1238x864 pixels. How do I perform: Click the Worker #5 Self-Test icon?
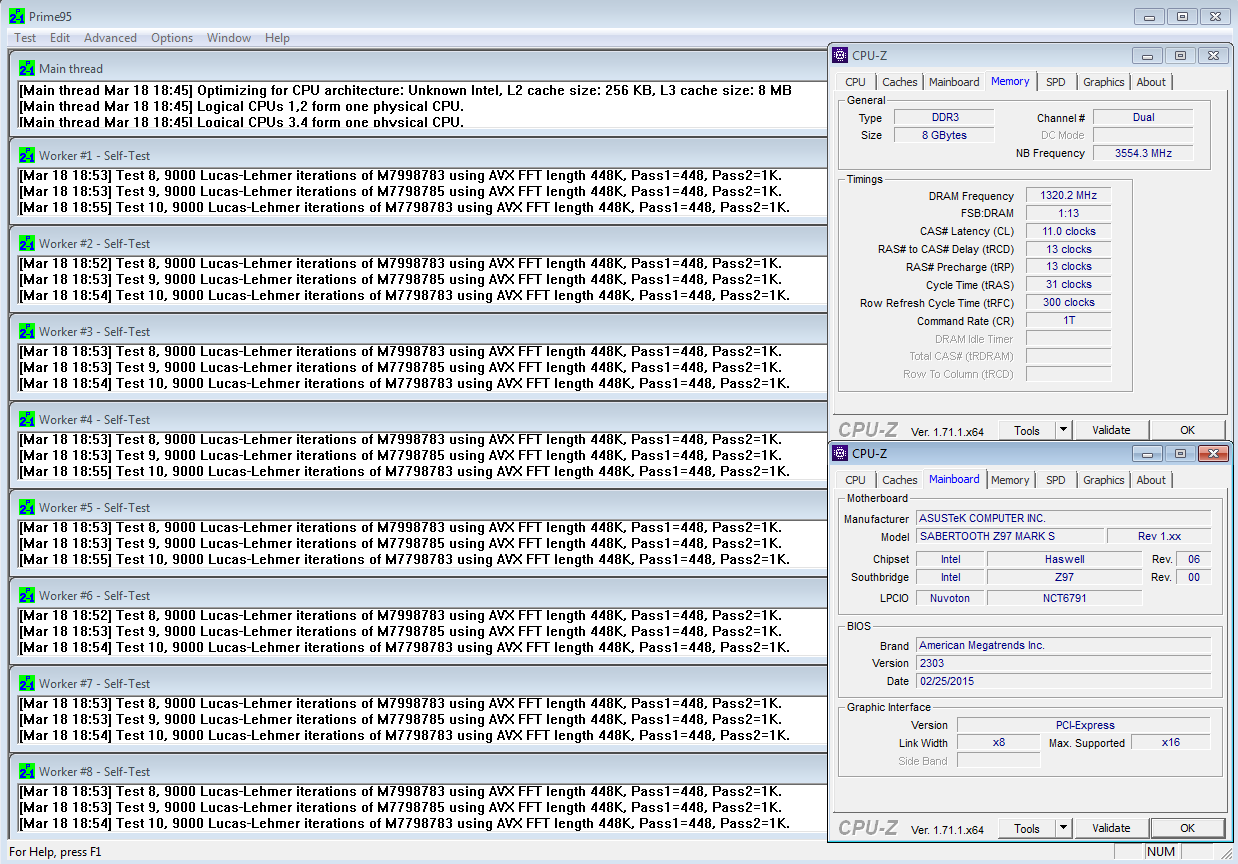click(x=27, y=508)
